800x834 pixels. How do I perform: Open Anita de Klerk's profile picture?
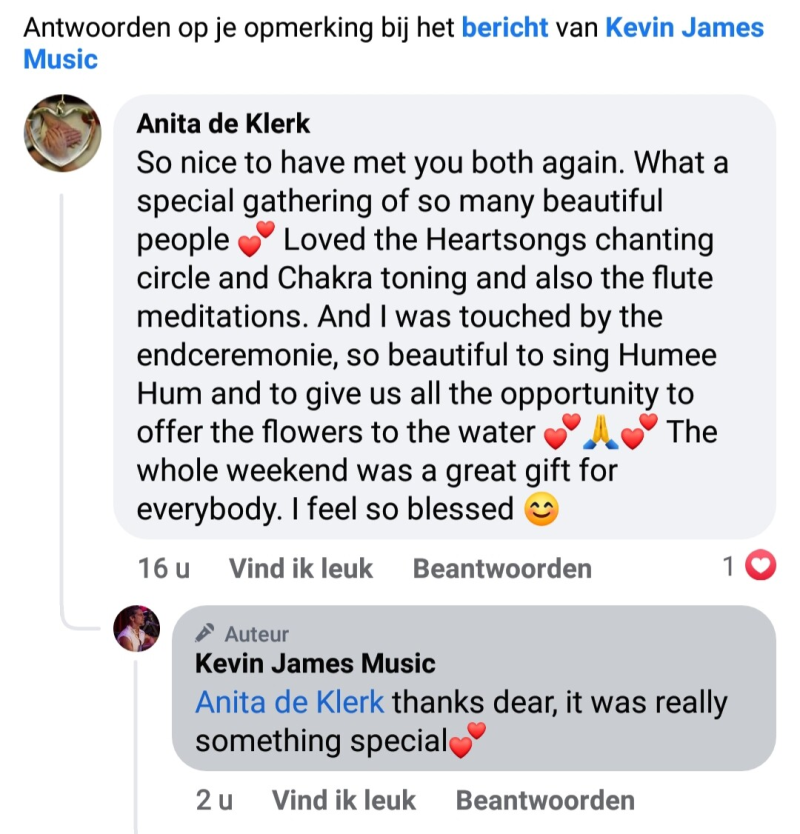62,134
